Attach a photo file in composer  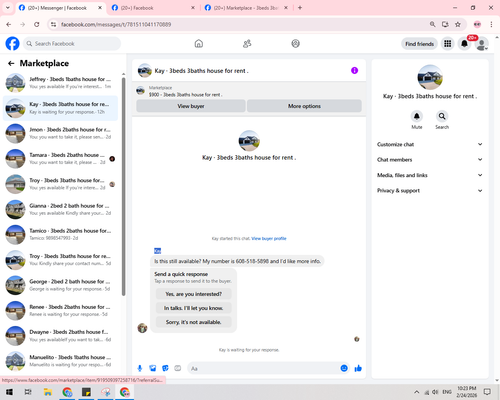pyautogui.click(x=153, y=368)
